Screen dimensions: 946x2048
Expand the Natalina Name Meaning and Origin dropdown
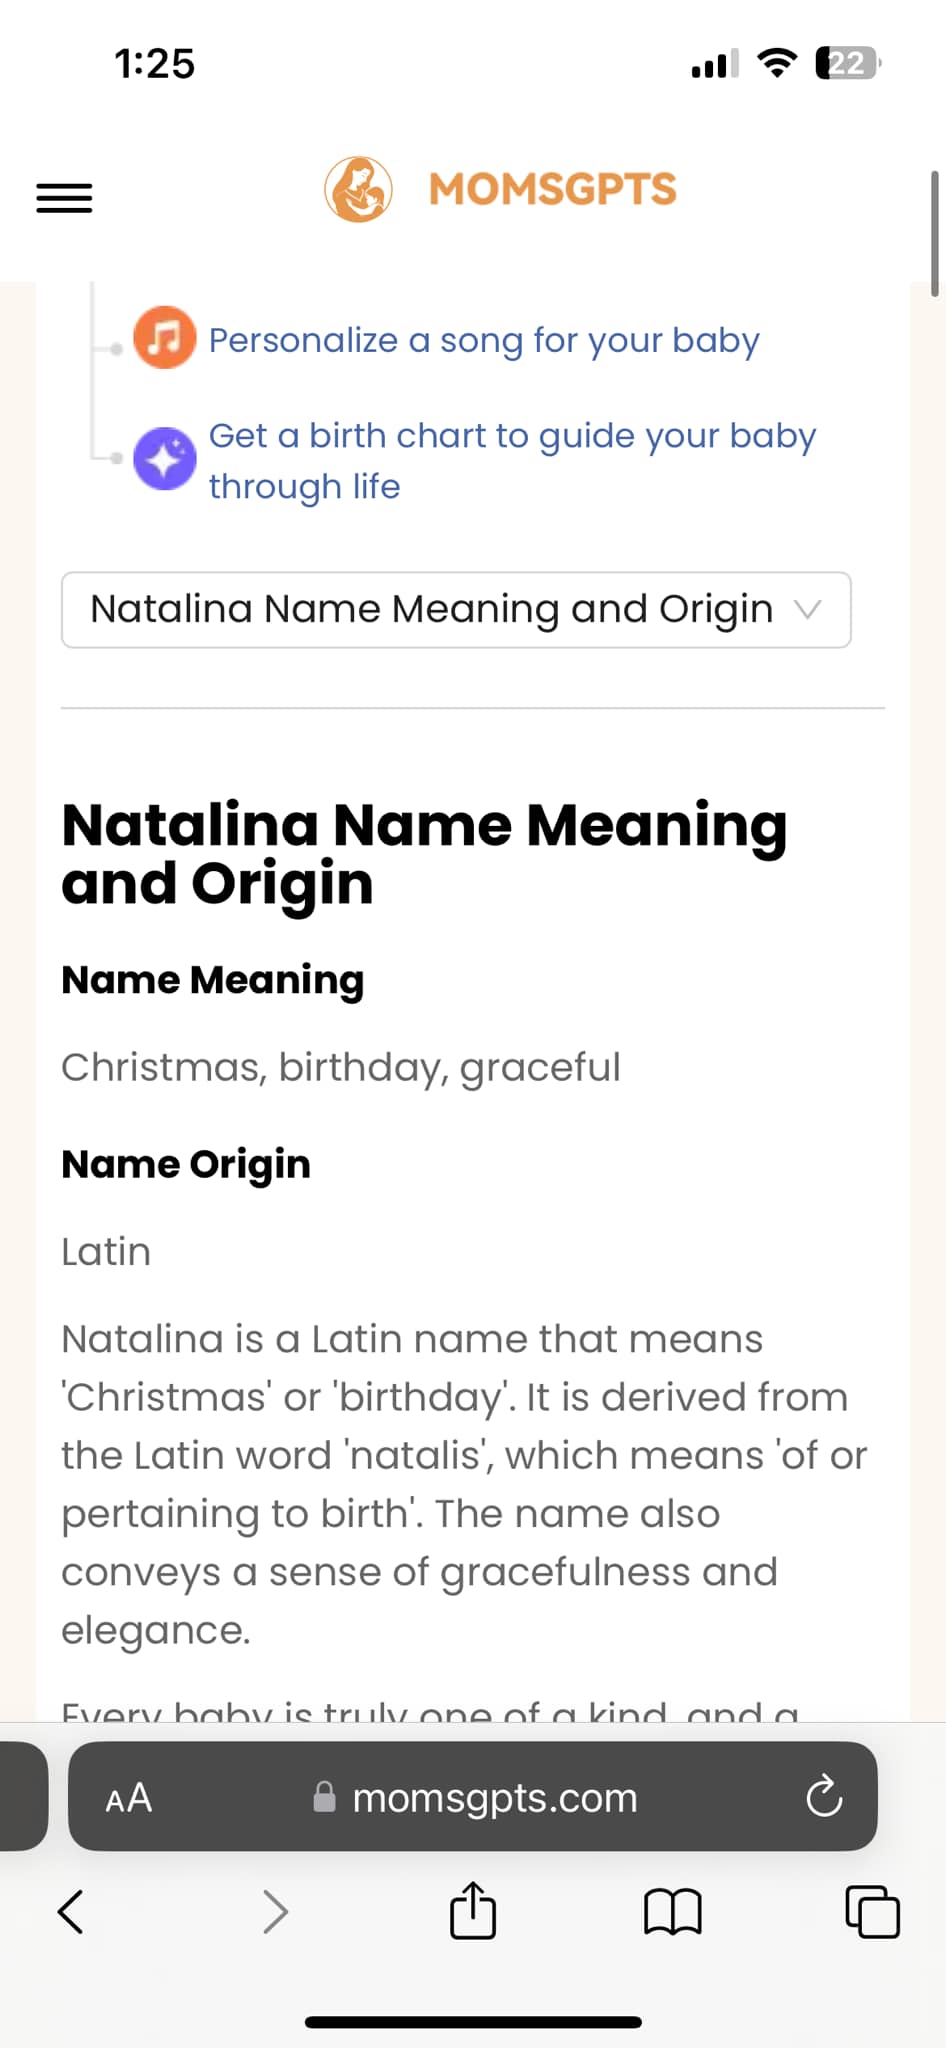point(456,610)
